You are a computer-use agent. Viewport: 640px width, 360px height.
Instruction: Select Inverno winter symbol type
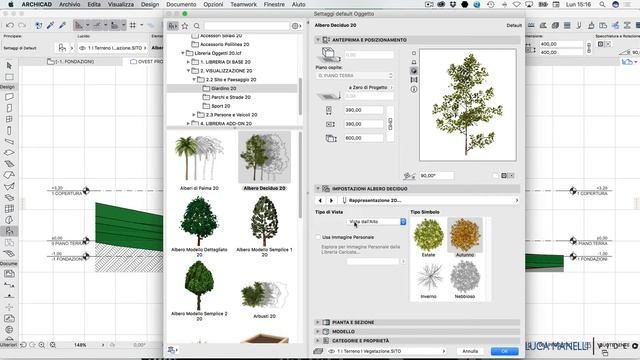coord(429,280)
